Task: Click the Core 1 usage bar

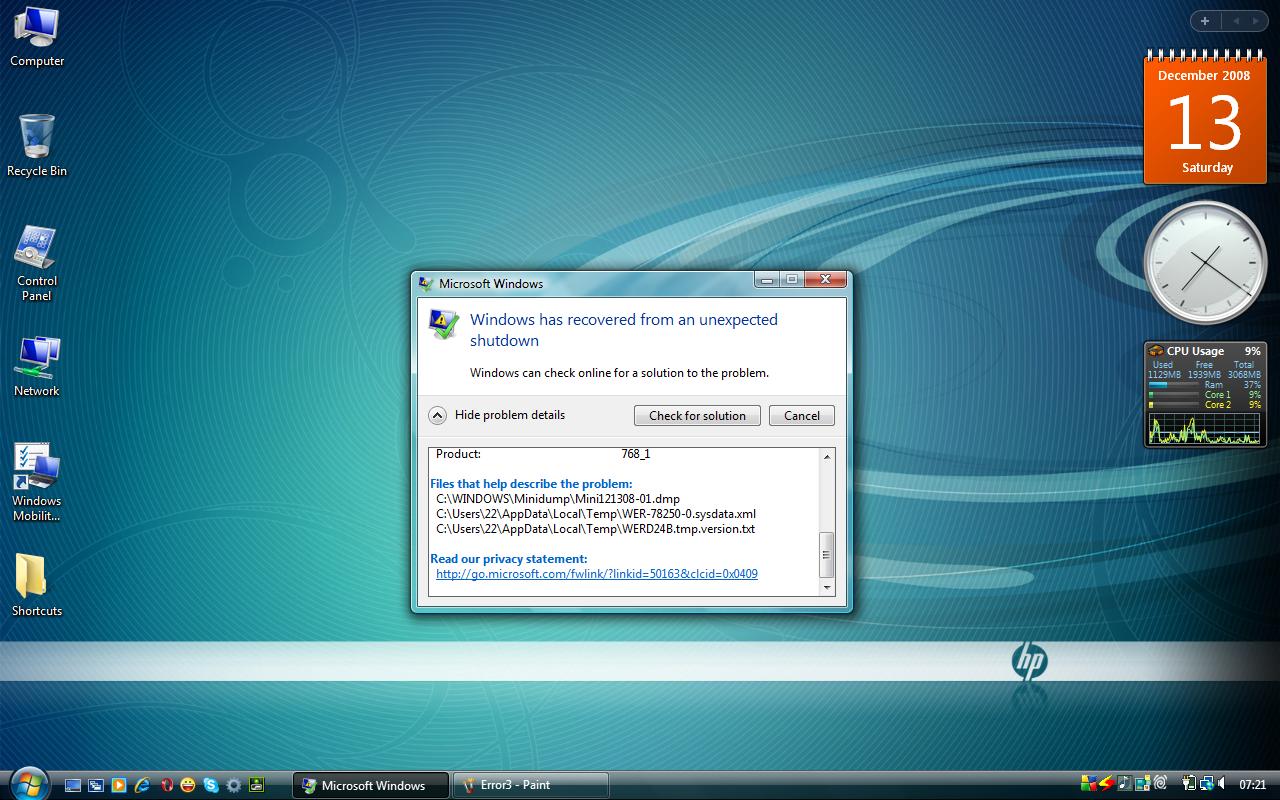Action: point(1174,395)
